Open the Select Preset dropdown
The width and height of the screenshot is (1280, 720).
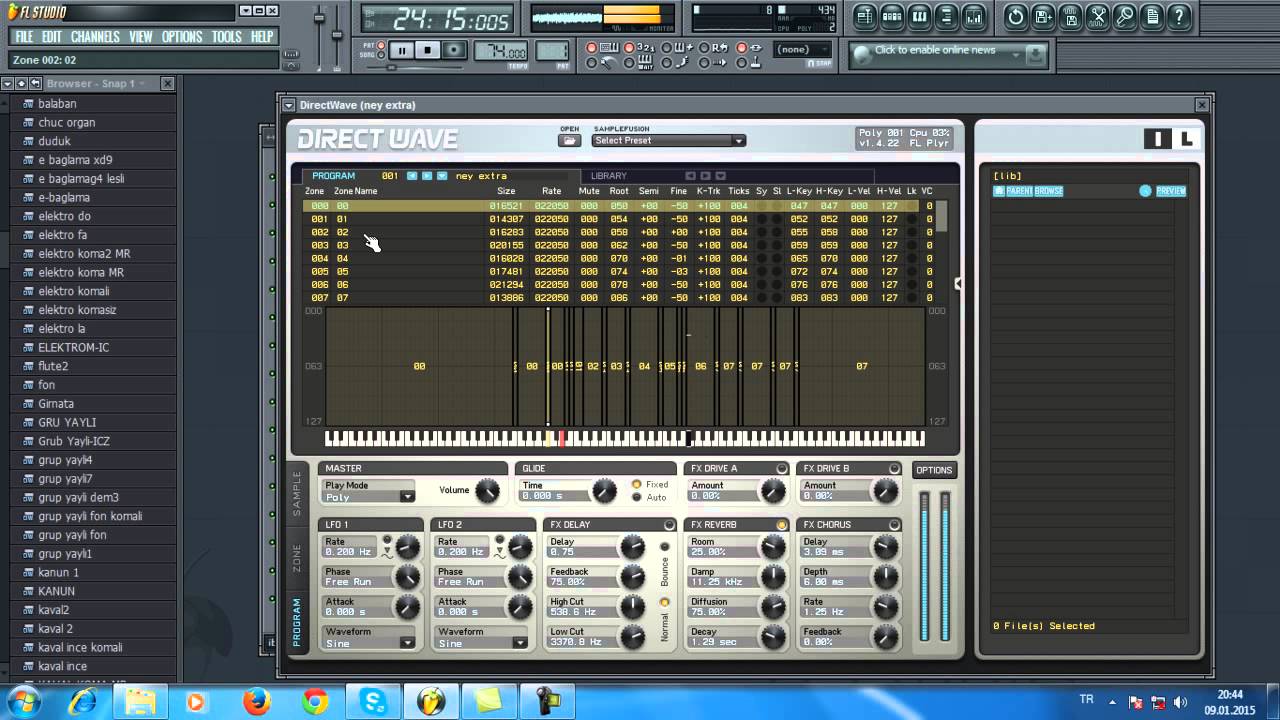point(669,141)
